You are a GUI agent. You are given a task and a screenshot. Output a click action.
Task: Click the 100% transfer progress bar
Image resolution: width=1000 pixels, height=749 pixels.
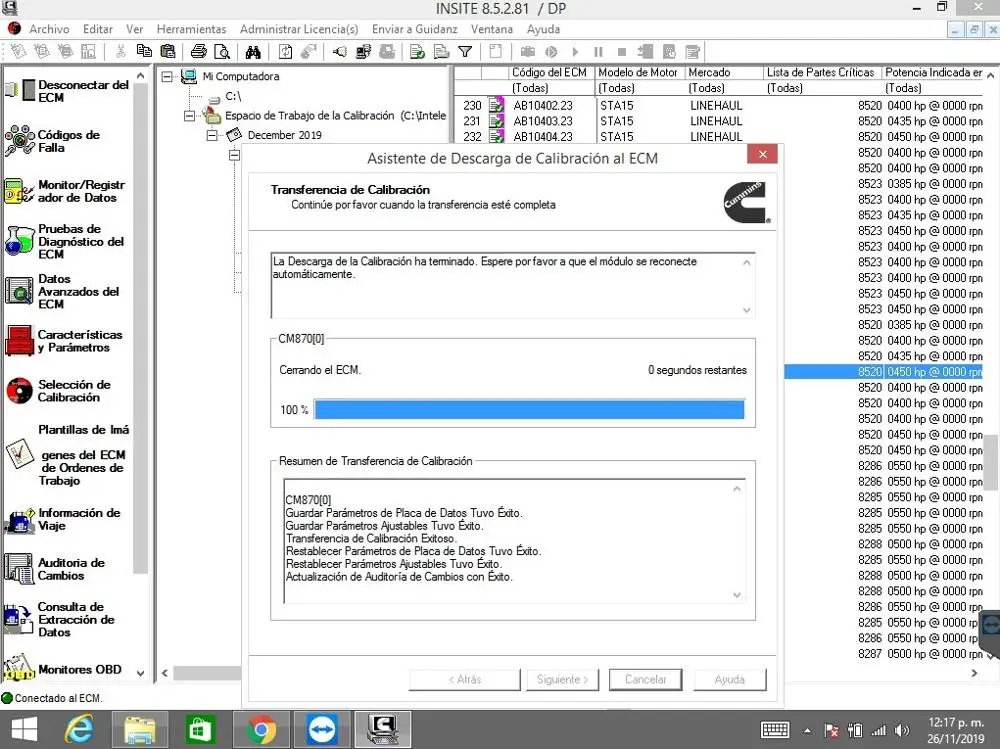click(x=529, y=410)
